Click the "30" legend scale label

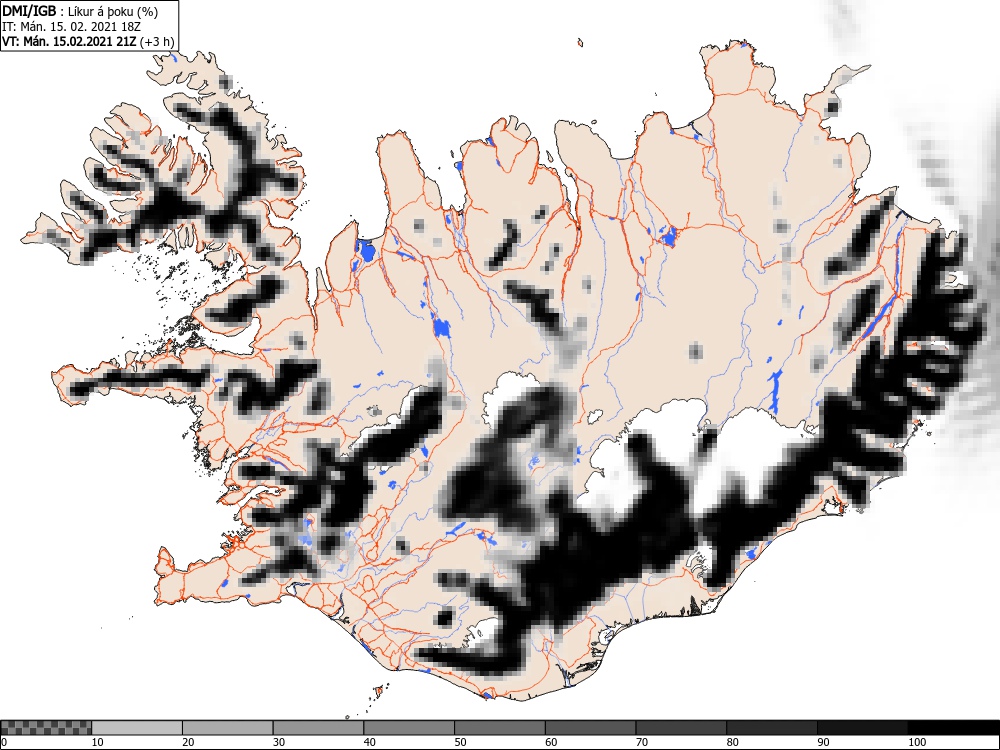click(279, 742)
